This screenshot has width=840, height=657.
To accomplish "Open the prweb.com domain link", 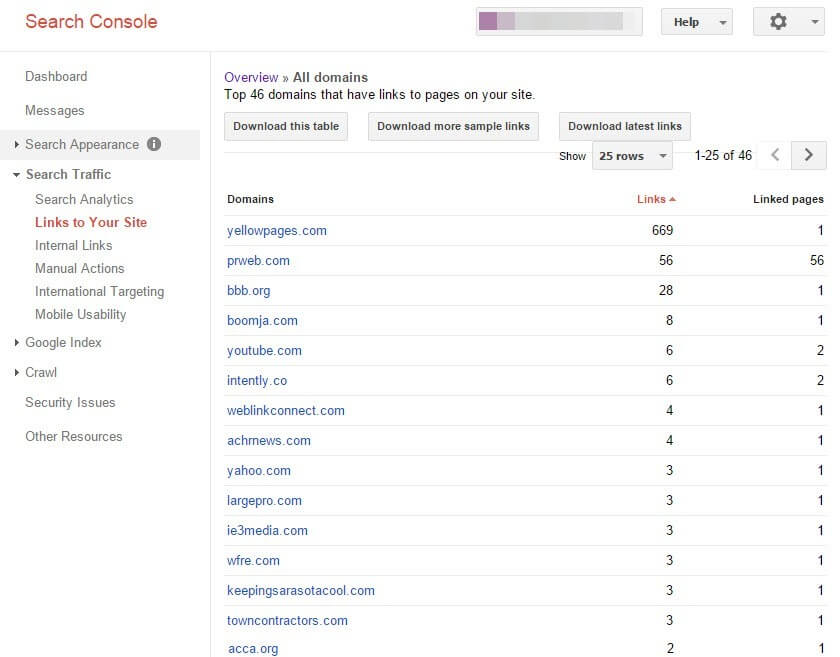I will coord(258,260).
